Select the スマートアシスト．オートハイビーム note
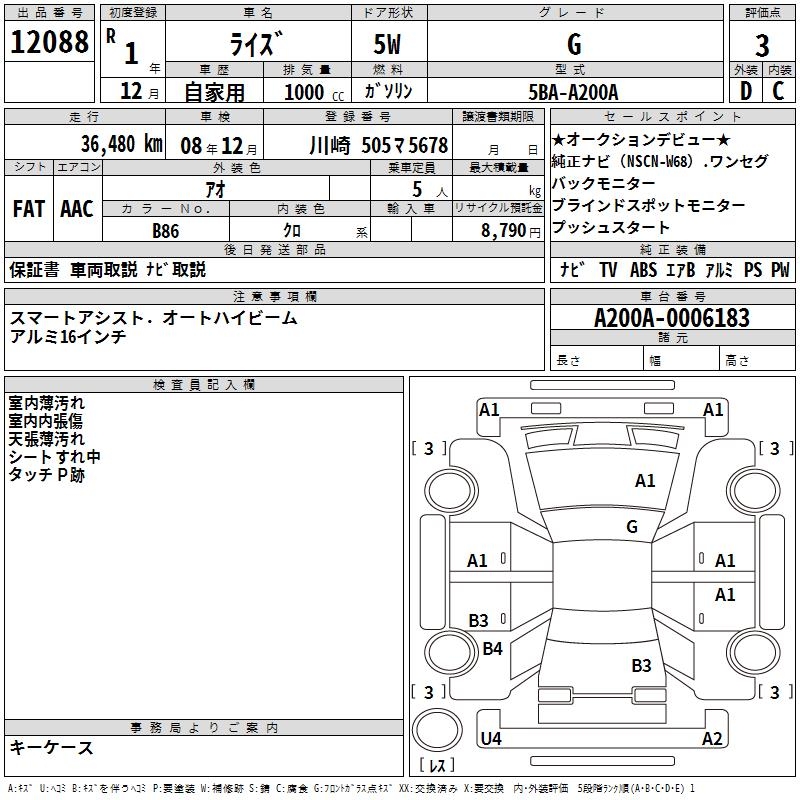Viewport: 800px width, 800px height. (153, 318)
